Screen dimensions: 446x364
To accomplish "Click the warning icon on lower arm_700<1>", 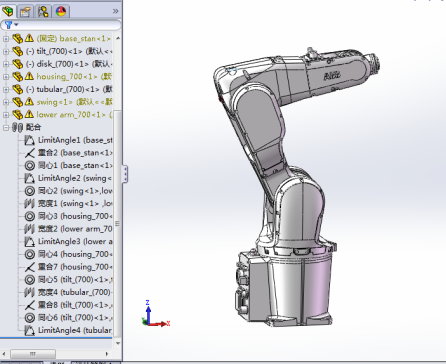I will point(29,114).
